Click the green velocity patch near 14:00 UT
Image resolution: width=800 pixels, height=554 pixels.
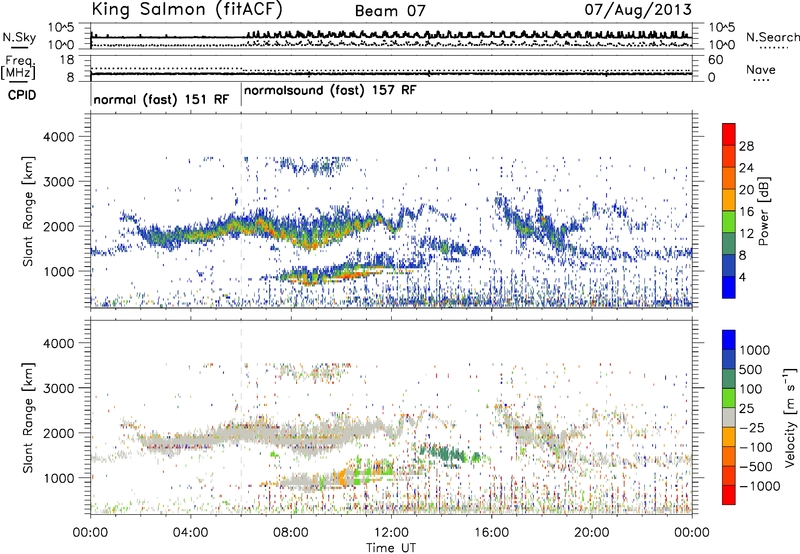pyautogui.click(x=443, y=454)
